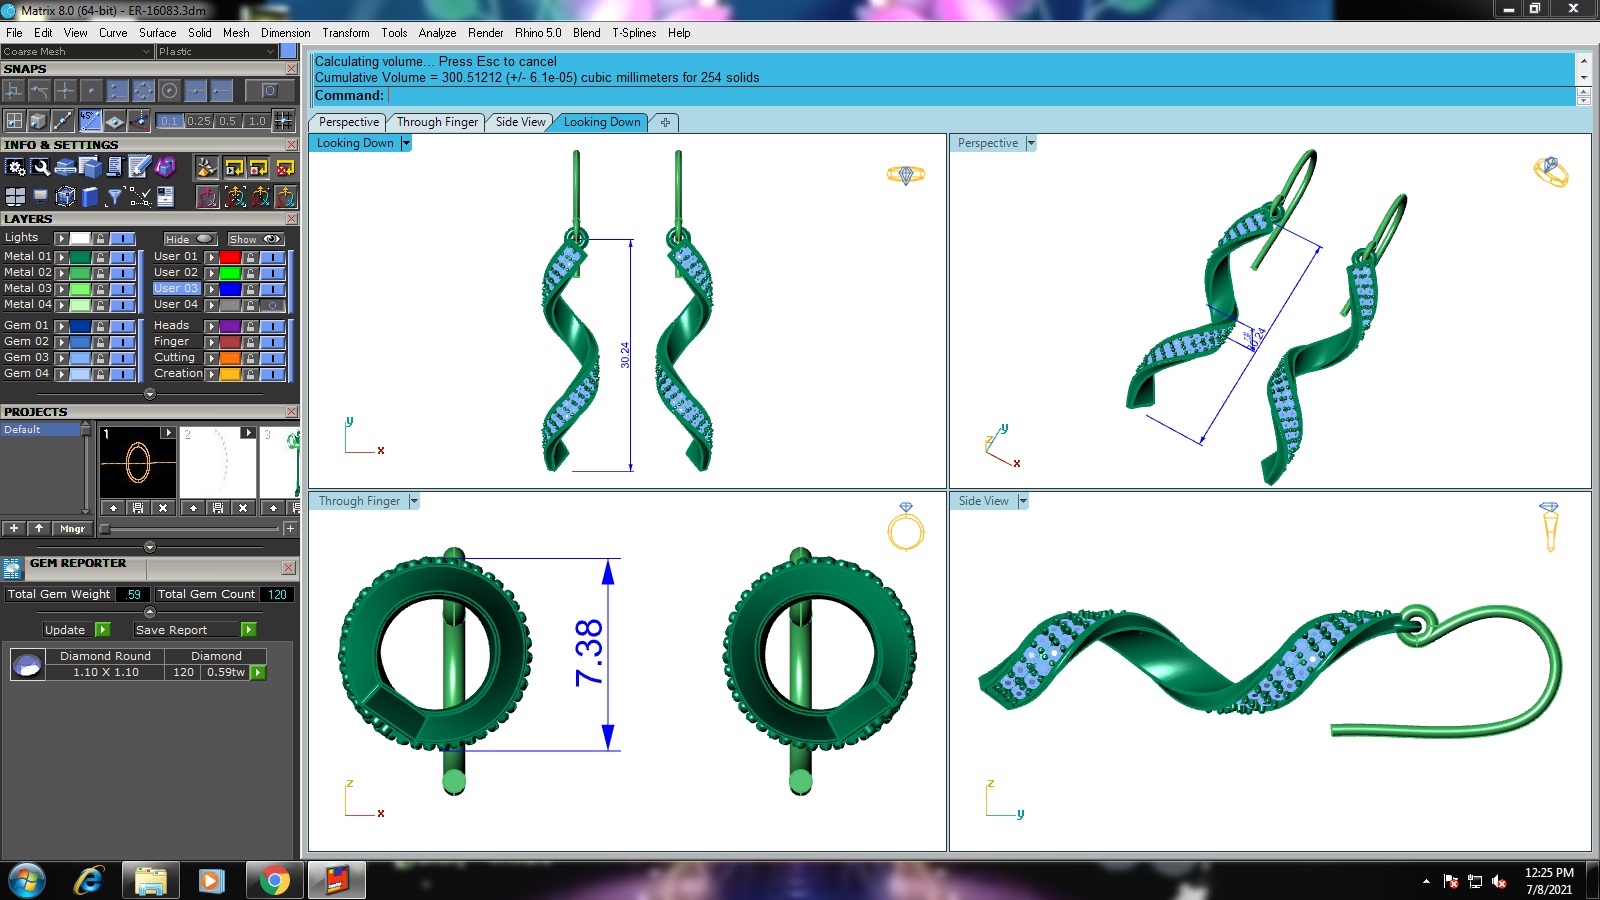Toggle visibility of the Gem 01 layer
Image resolution: width=1600 pixels, height=900 pixels.
124,326
